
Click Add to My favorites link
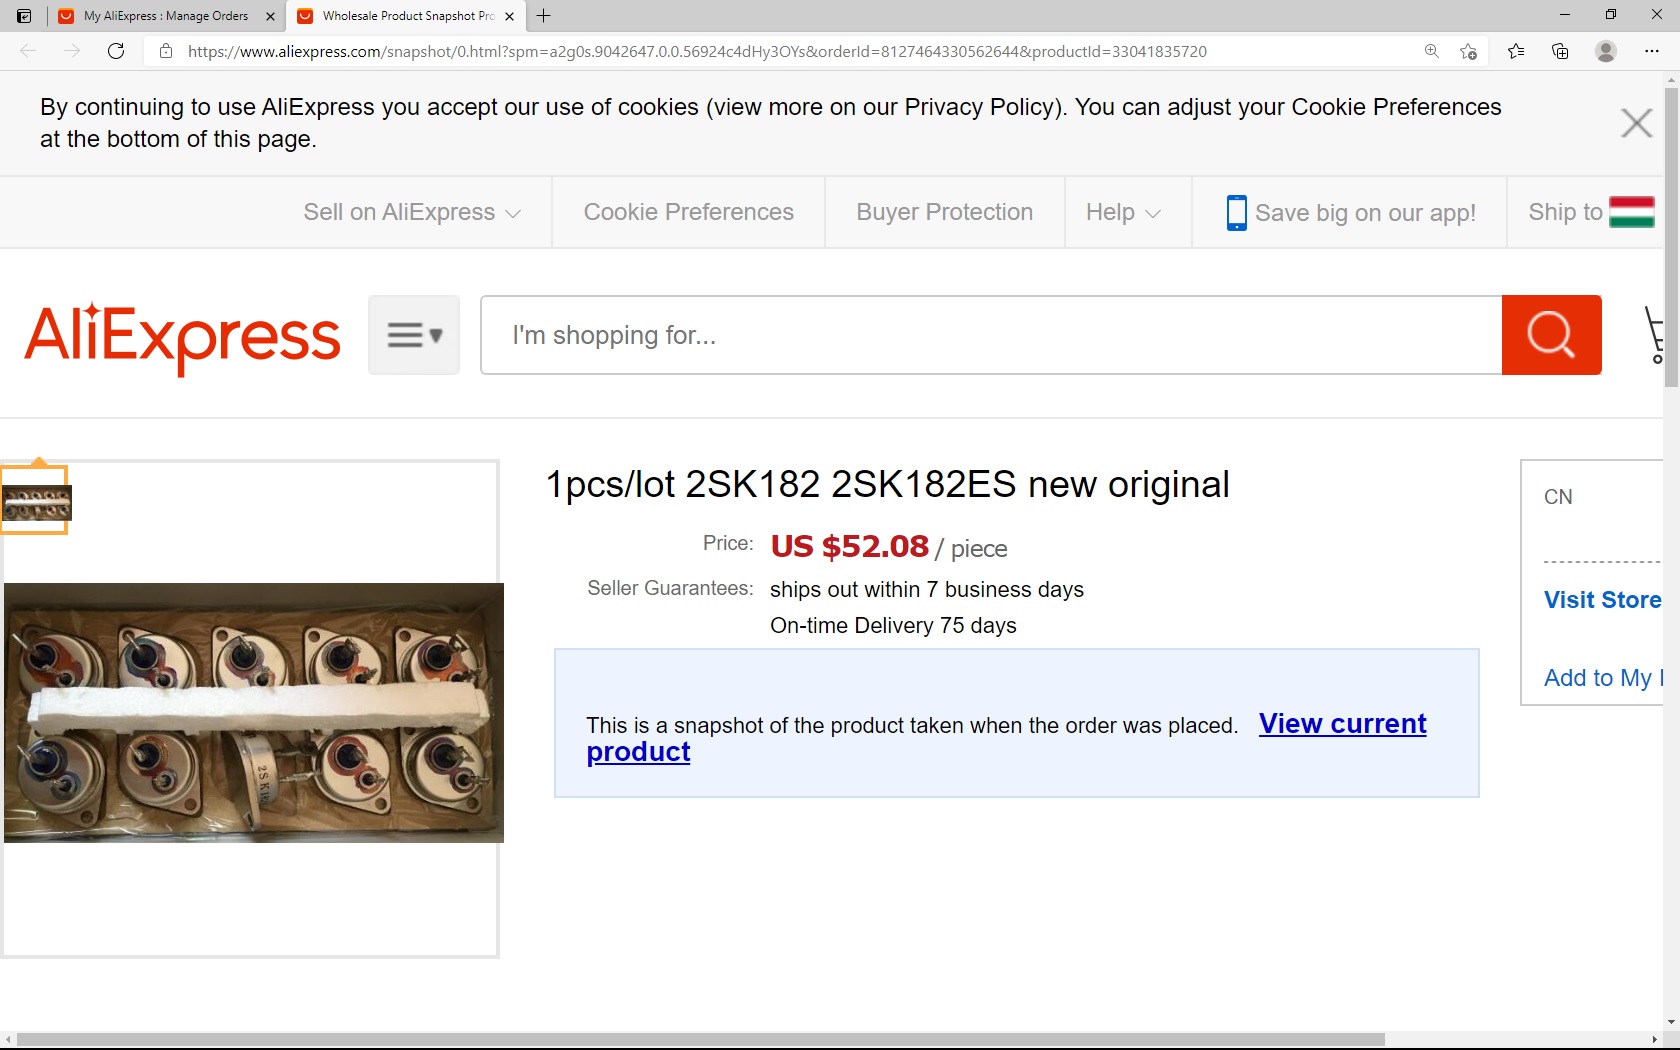pos(1603,678)
